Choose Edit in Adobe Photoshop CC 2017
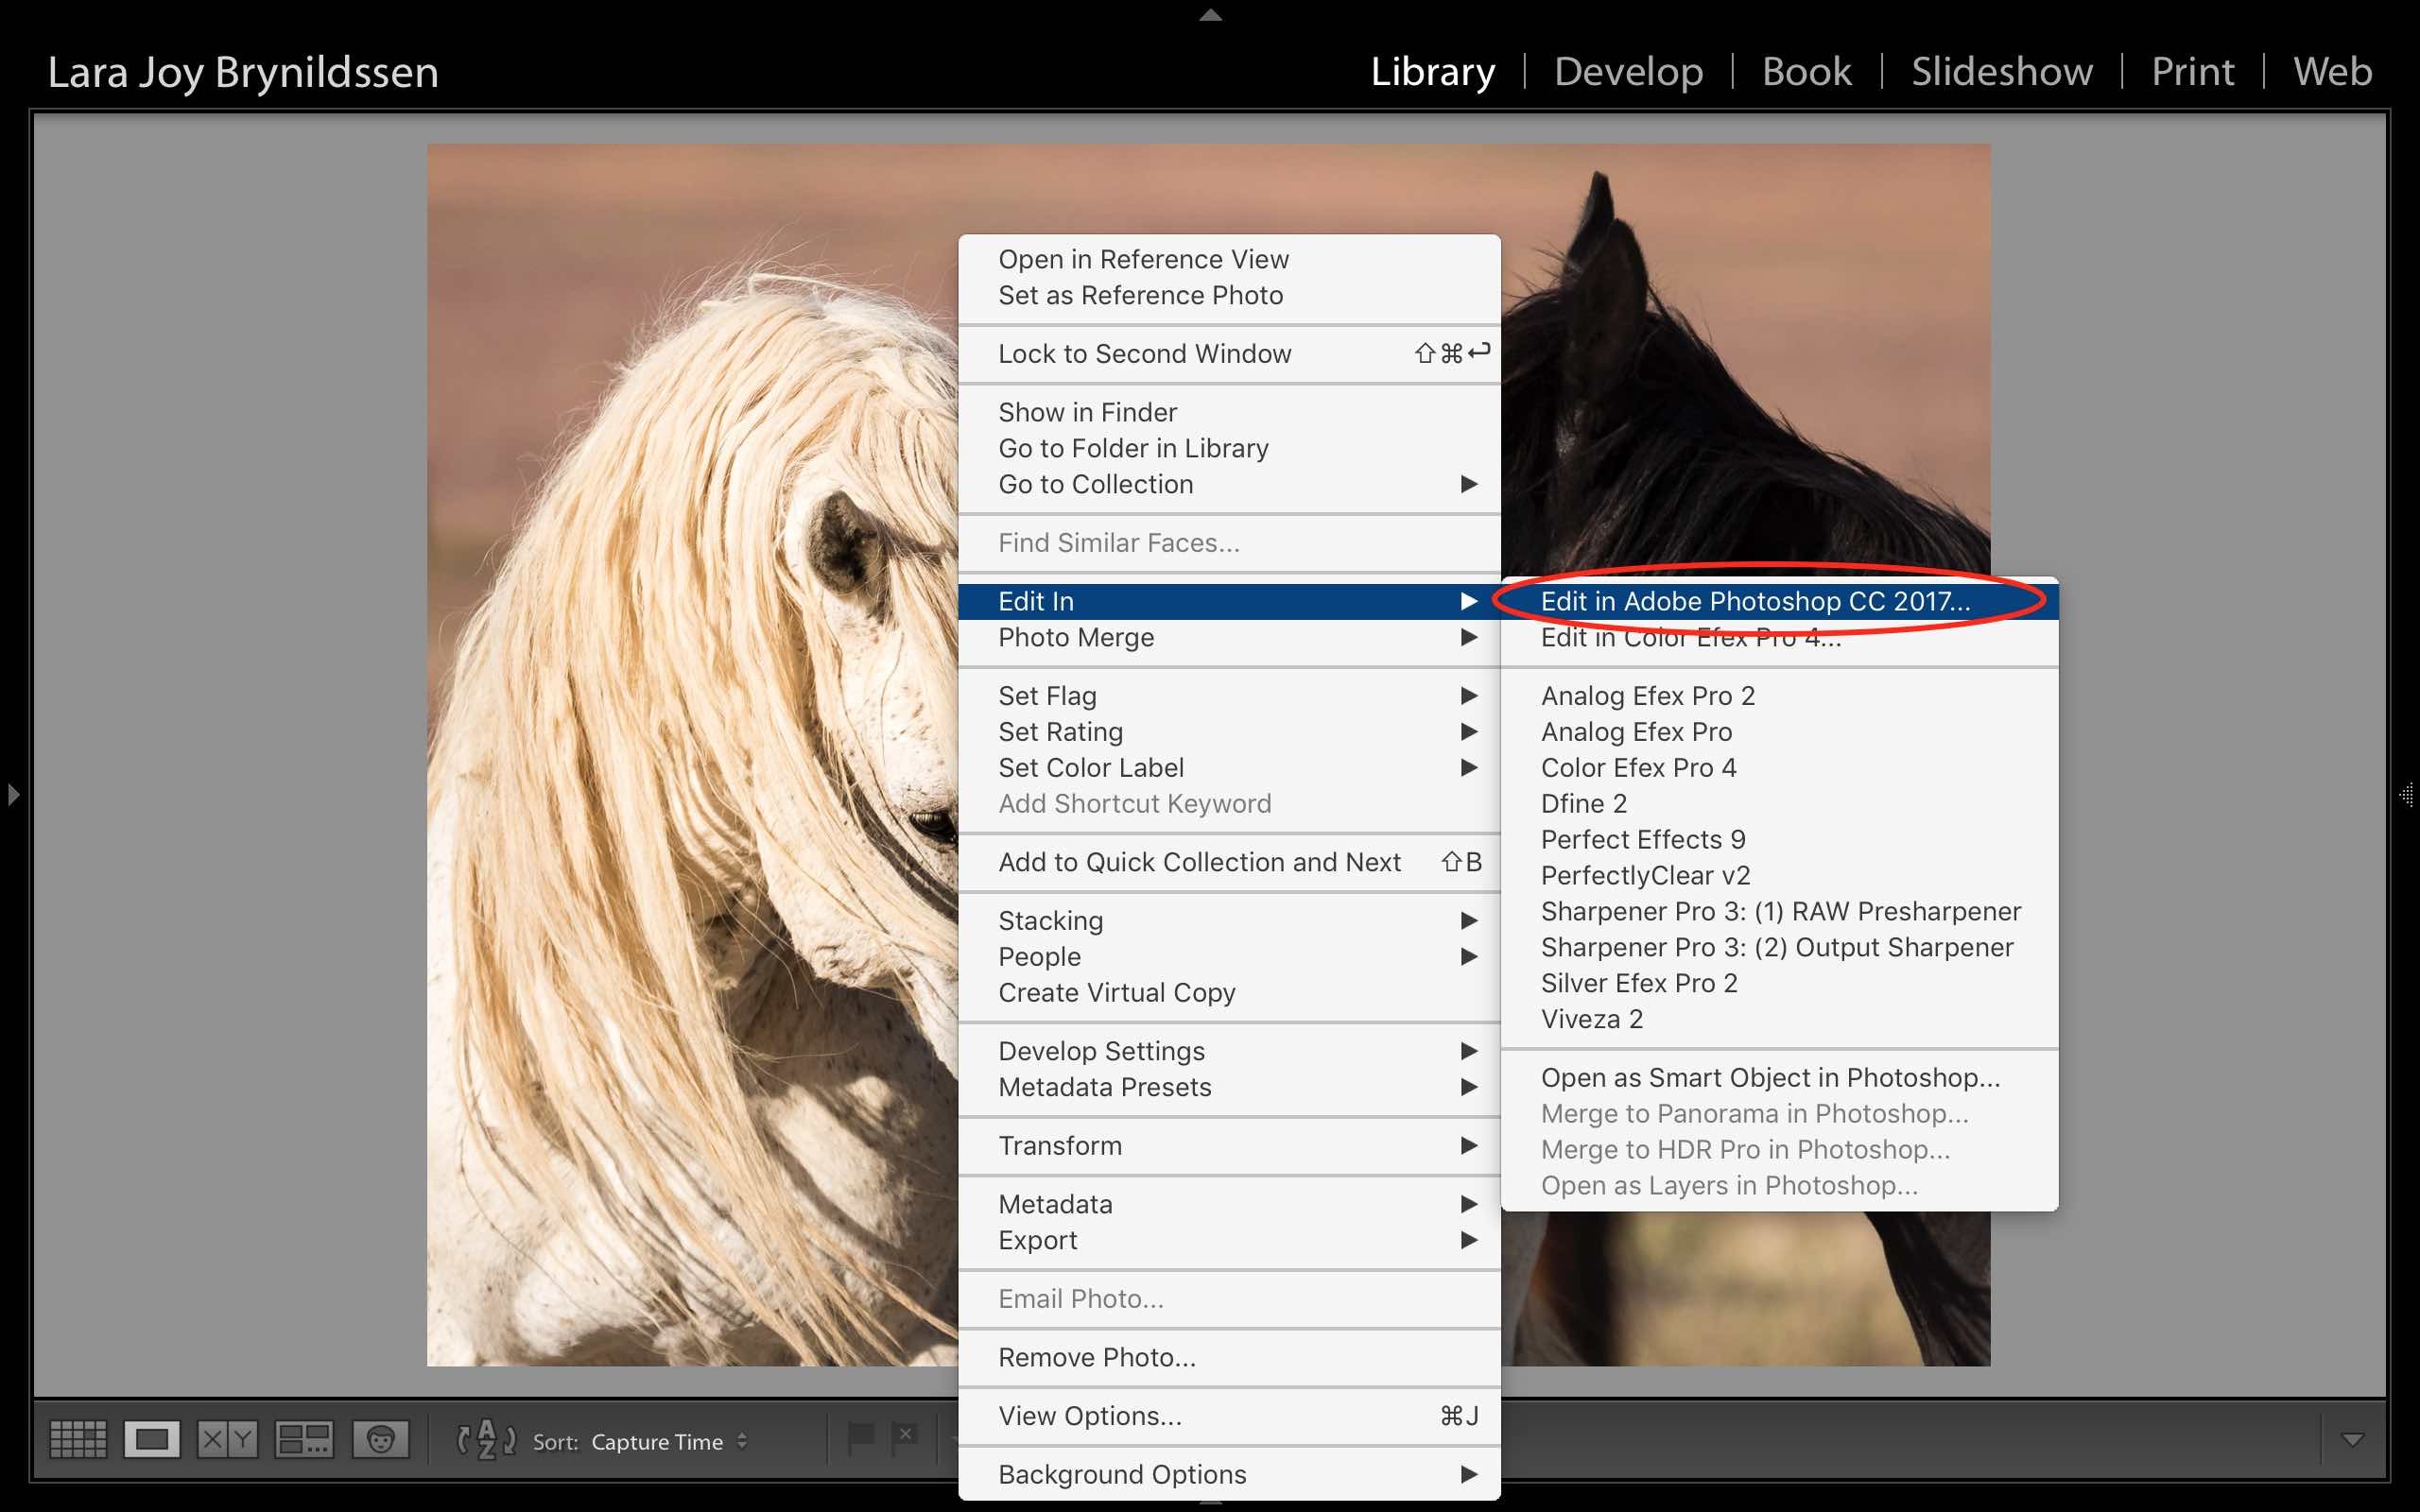The width and height of the screenshot is (2420, 1512). tap(1755, 601)
